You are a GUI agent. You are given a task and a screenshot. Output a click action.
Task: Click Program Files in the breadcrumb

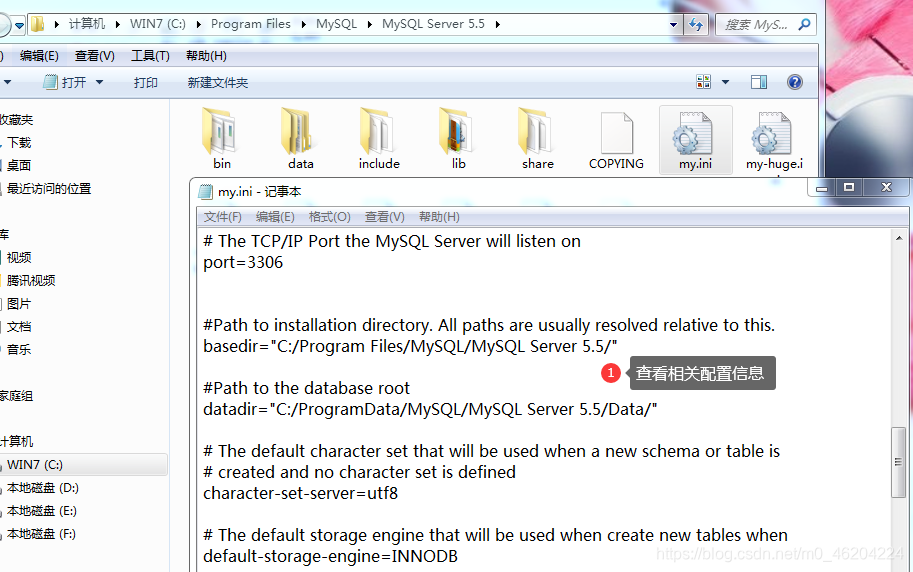(x=250, y=24)
